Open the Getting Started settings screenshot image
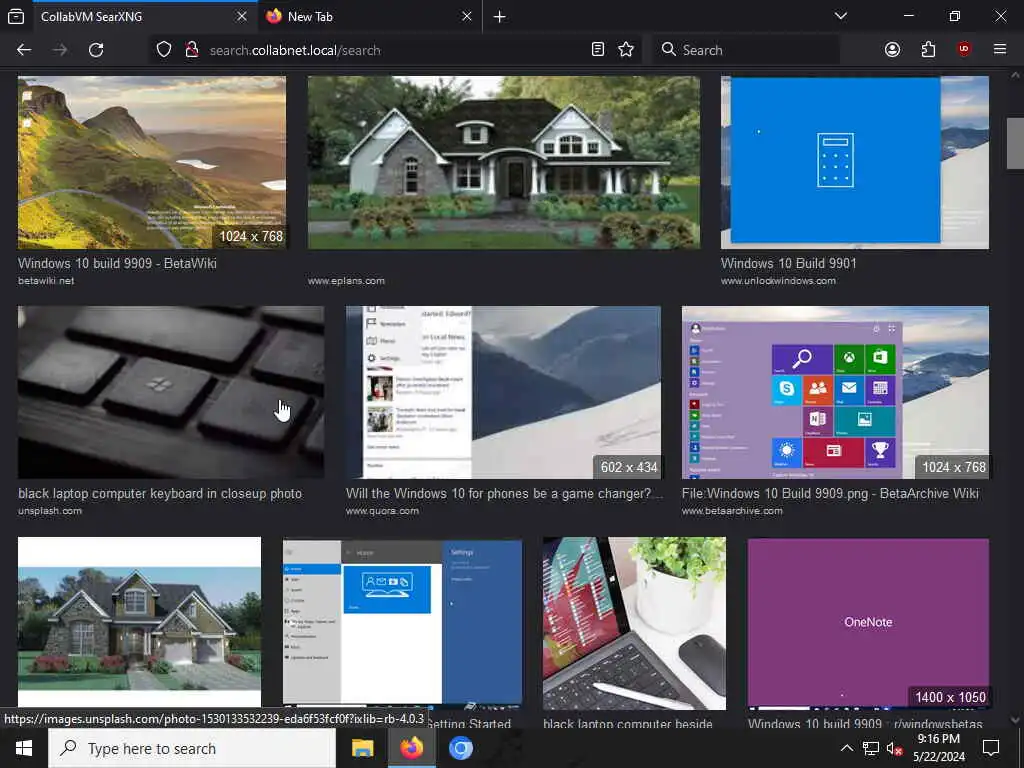The height and width of the screenshot is (768, 1024). pyautogui.click(x=402, y=623)
